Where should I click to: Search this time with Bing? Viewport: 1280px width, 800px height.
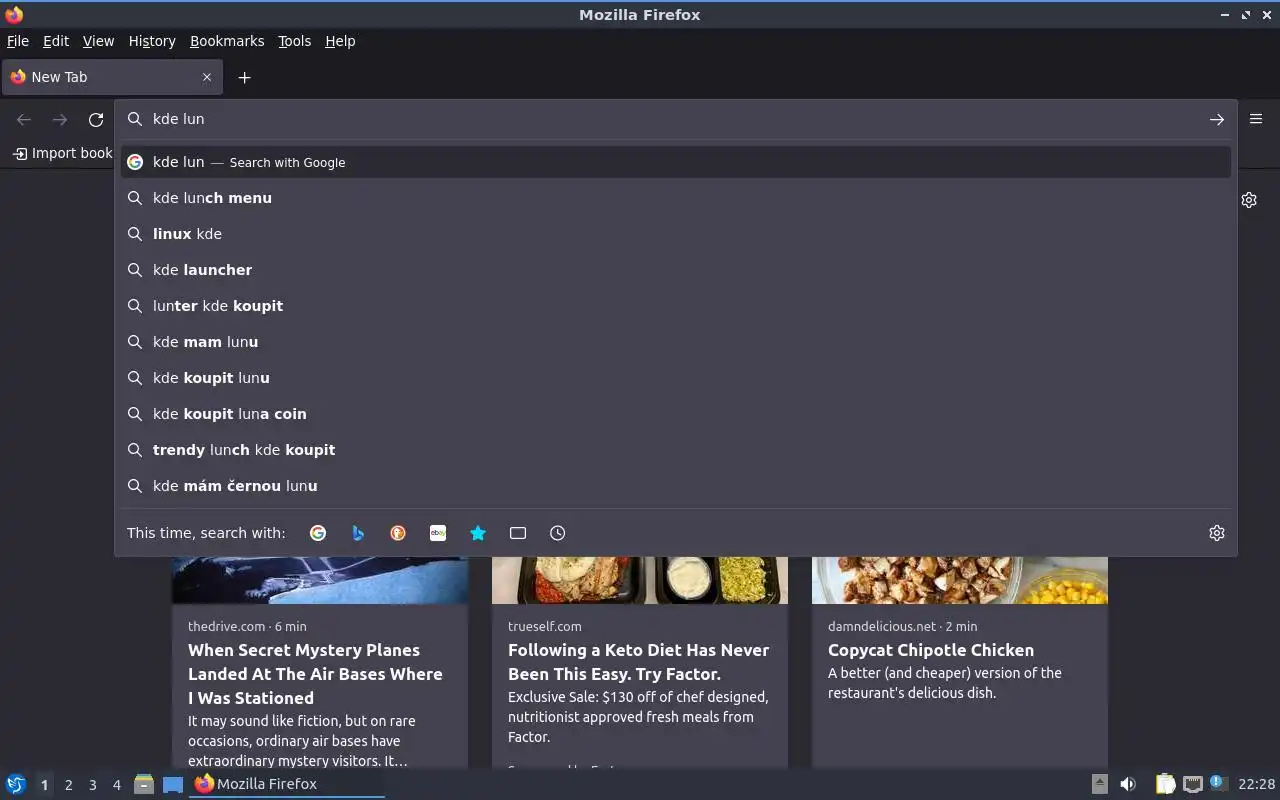[x=358, y=533]
